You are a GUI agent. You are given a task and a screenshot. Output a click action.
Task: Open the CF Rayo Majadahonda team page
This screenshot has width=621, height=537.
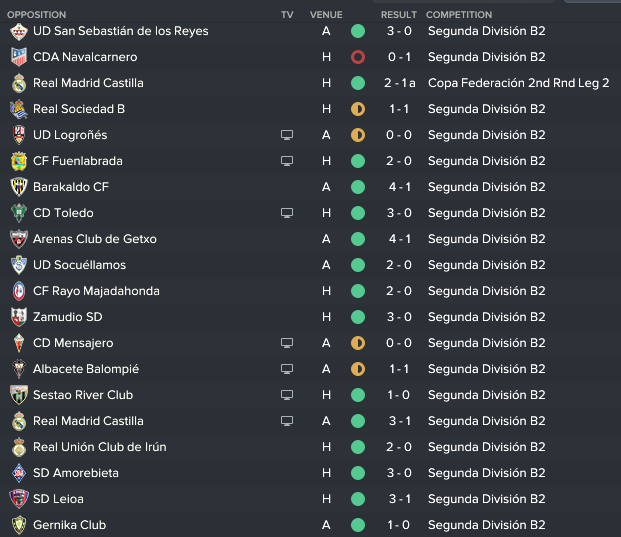[96, 291]
